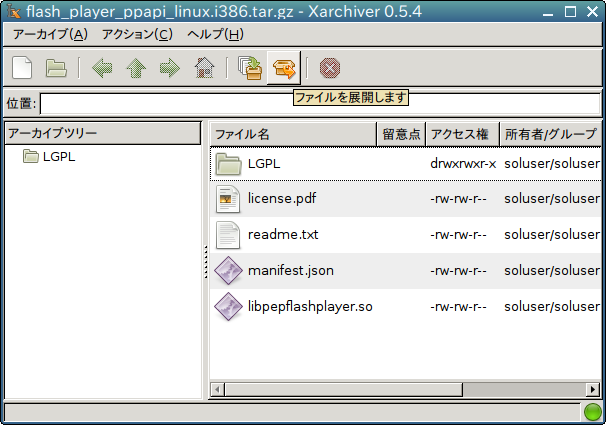This screenshot has width=606, height=425.
Task: Open the アーカイブ(A) menu
Action: (50, 34)
